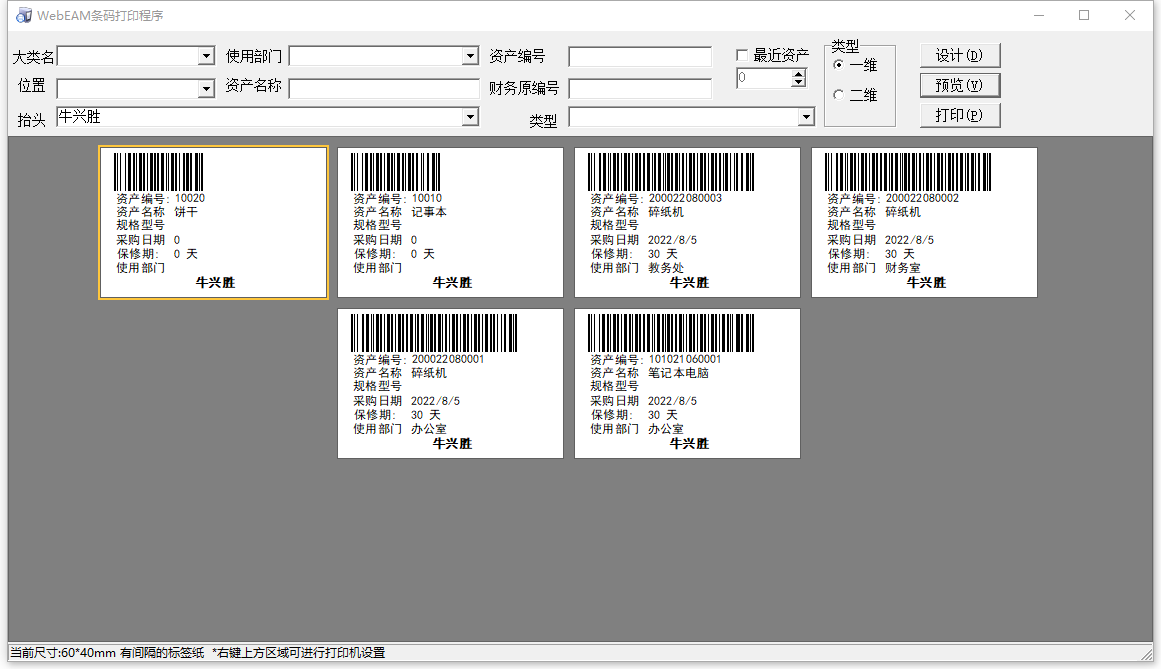
Task: Click the 预览(V) button
Action: (x=959, y=85)
